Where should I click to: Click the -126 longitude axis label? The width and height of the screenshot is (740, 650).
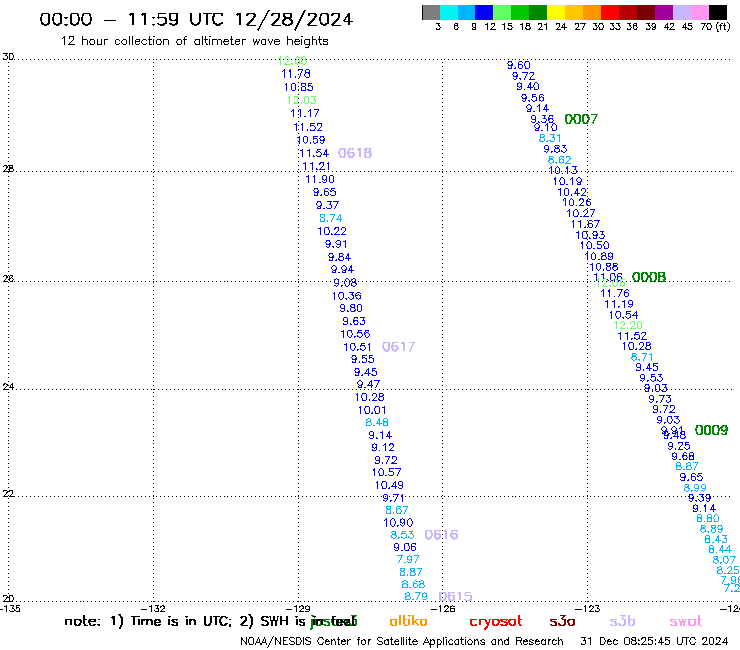[x=443, y=608]
